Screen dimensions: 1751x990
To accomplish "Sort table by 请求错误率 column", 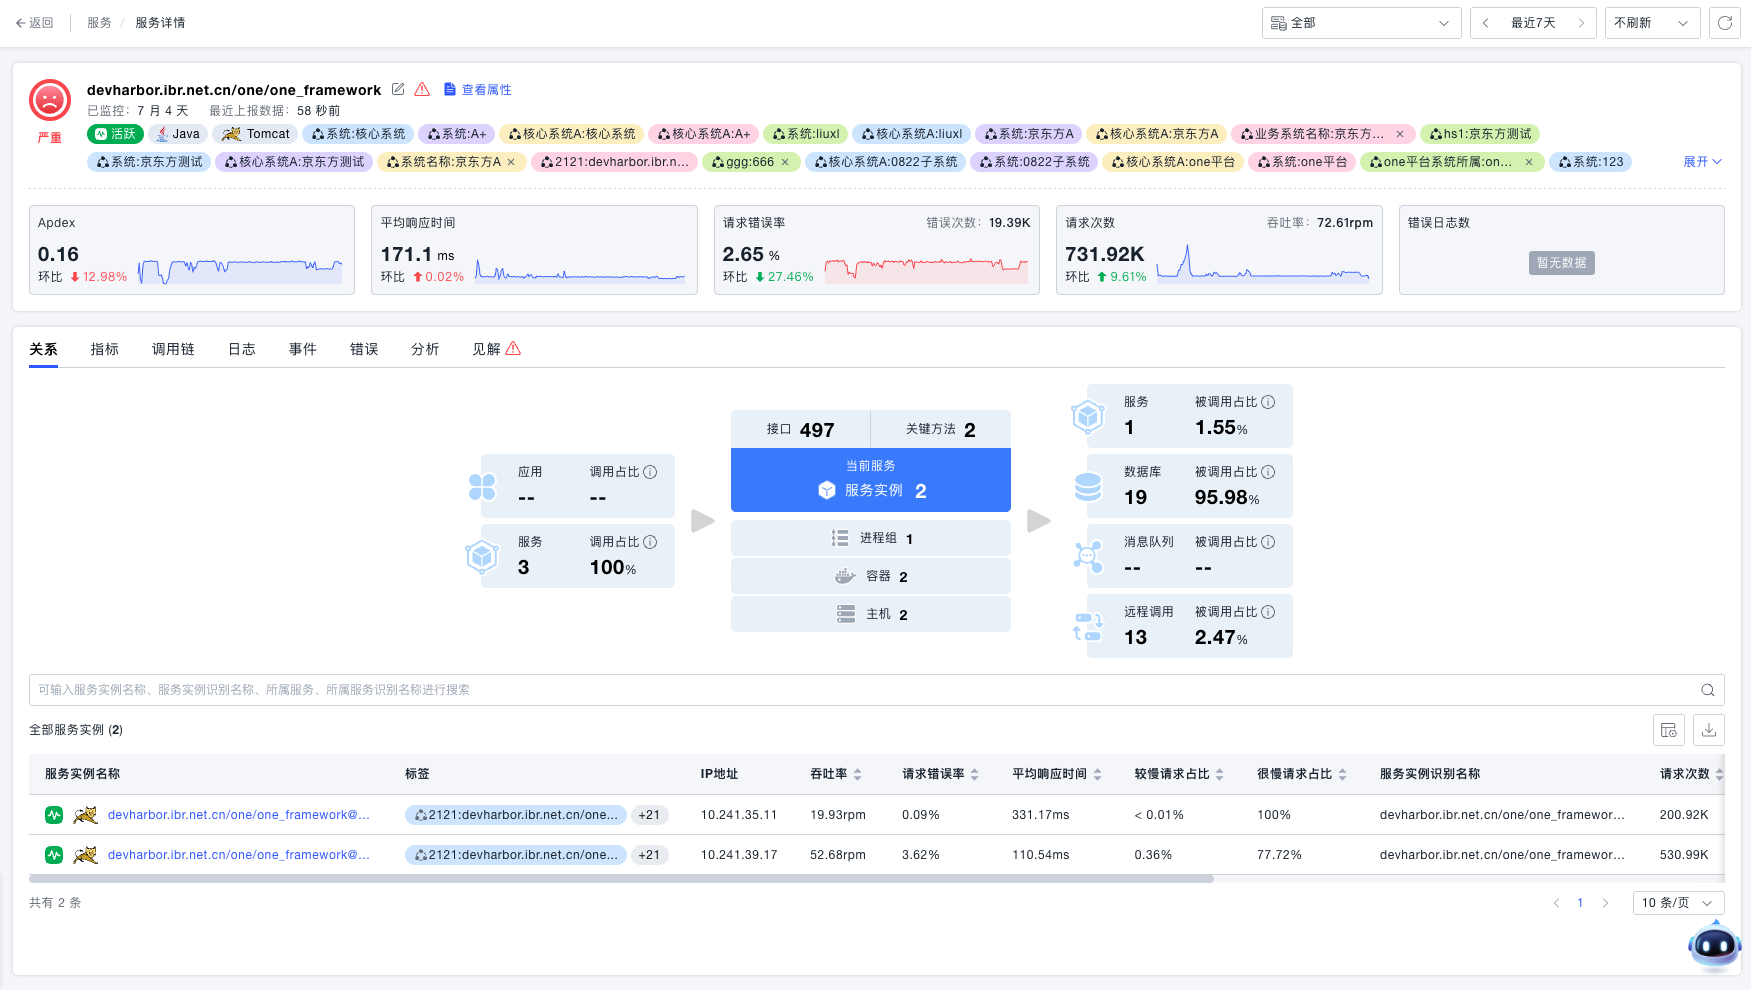I will 974,774.
